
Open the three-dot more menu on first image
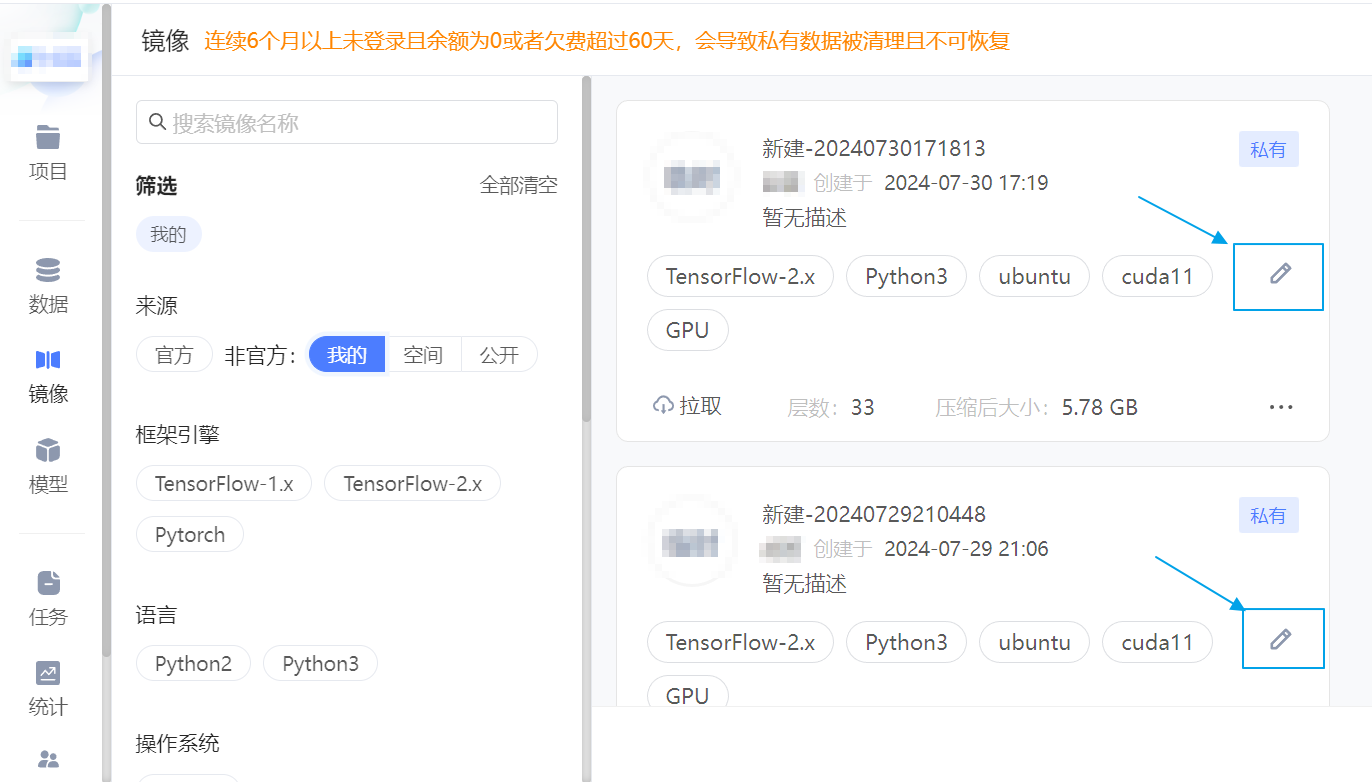[x=1281, y=407]
